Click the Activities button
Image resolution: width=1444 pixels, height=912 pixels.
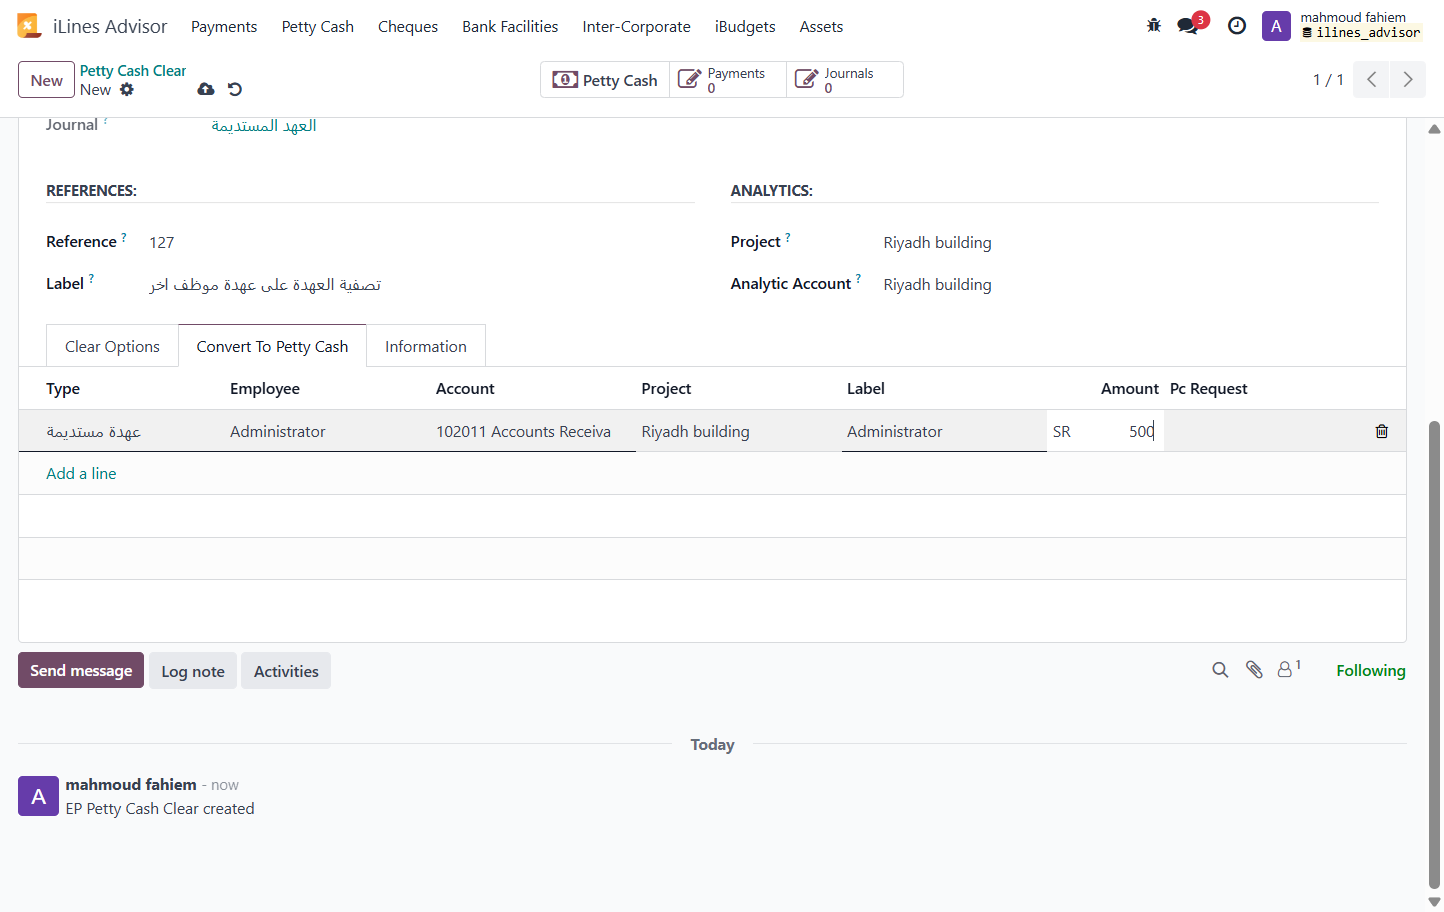(x=286, y=671)
